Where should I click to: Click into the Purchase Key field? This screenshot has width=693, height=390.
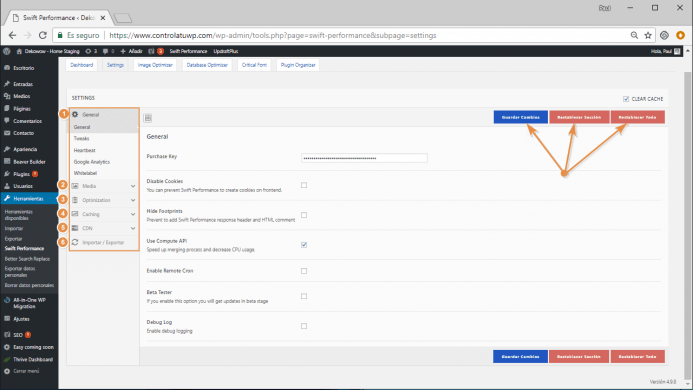[364, 158]
